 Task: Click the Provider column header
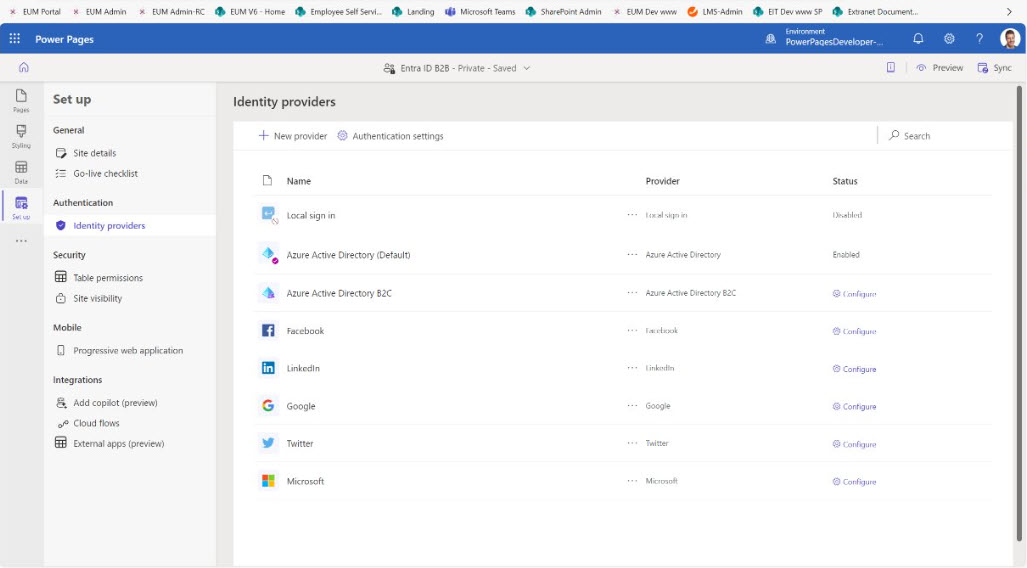[x=662, y=181]
